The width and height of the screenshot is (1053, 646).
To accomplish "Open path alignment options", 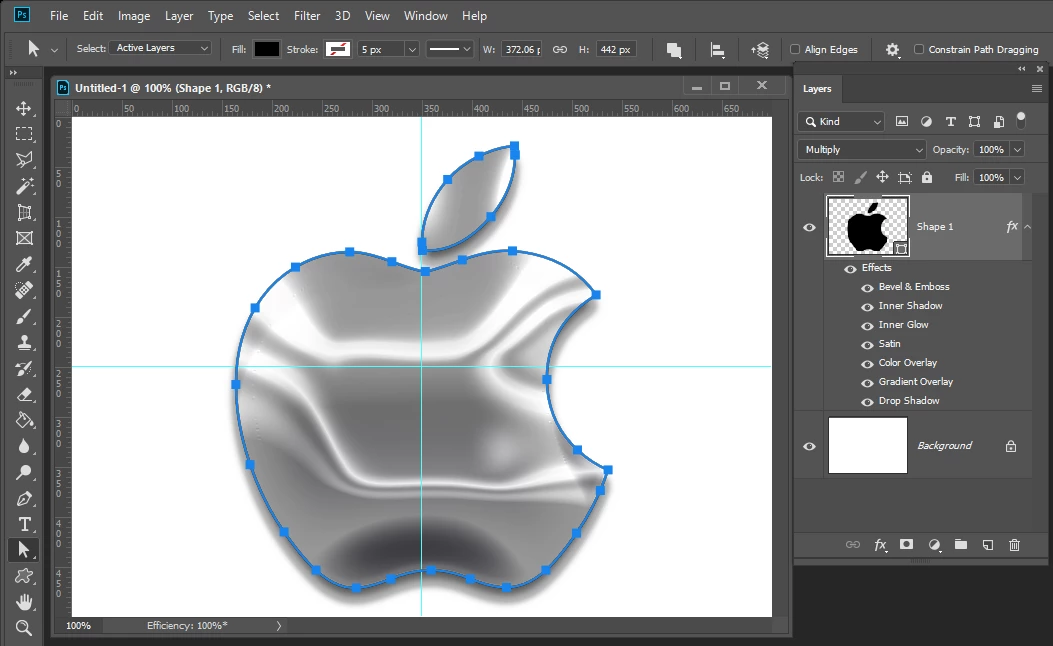I will (717, 50).
